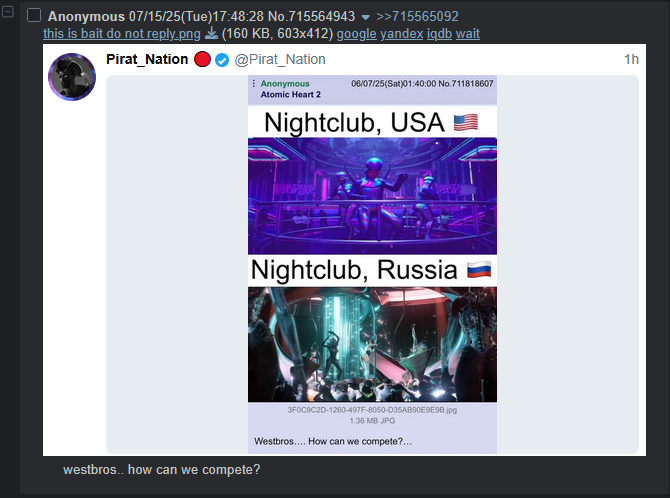Click the 1h timestamp
670x498 pixels.
(x=631, y=59)
